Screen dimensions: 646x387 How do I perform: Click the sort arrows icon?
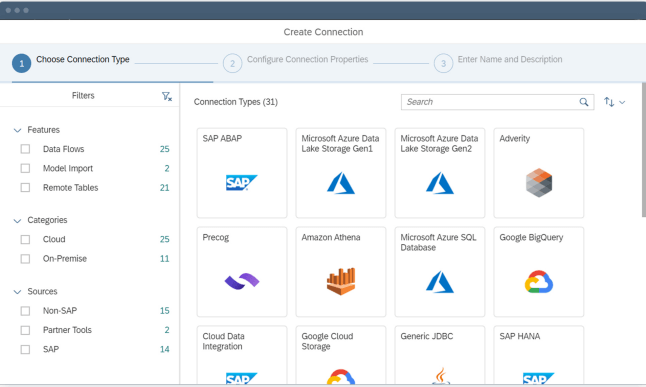(609, 102)
